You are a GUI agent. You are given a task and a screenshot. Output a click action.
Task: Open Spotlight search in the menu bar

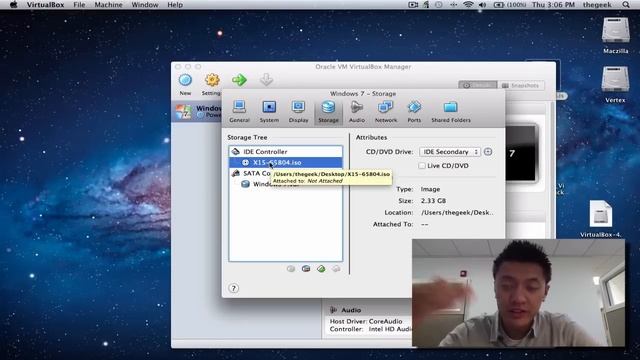click(626, 5)
